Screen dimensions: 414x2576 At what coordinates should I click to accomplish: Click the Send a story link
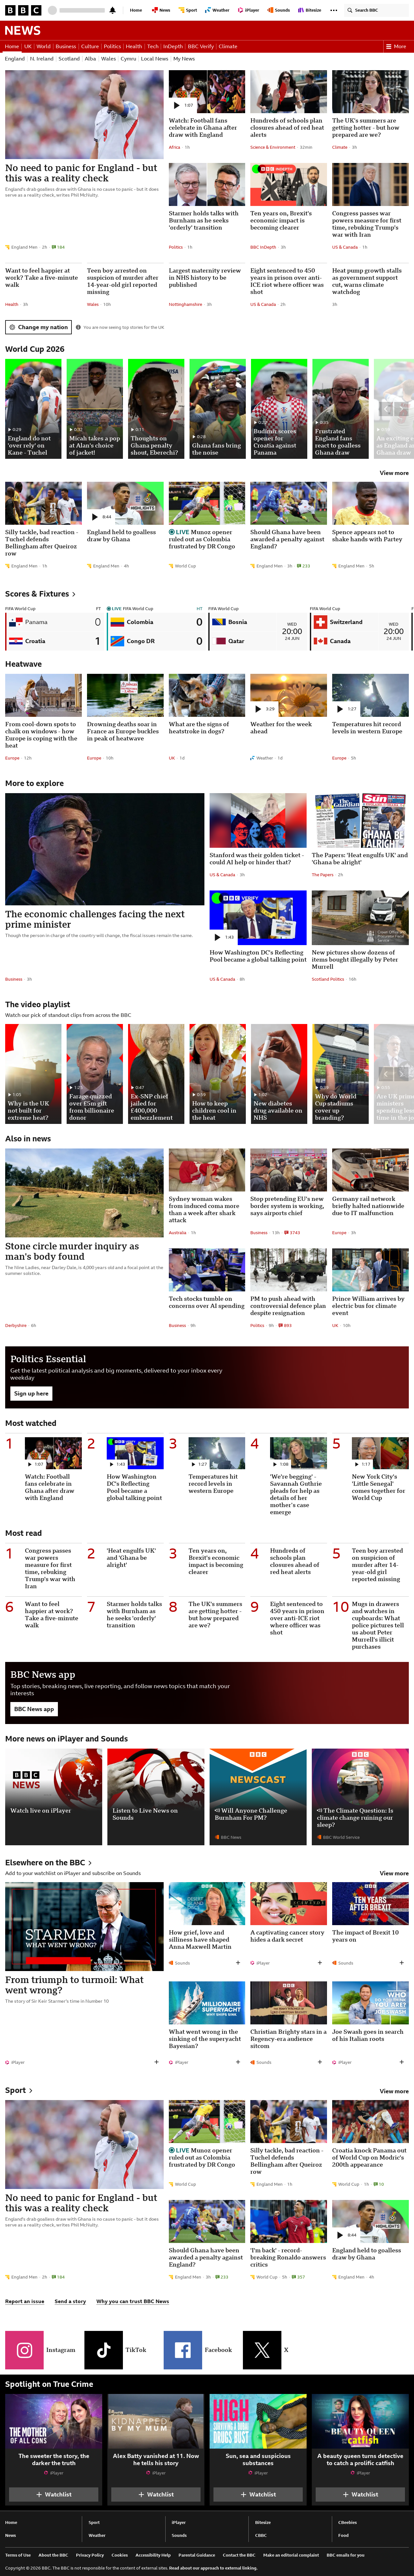tap(70, 2301)
